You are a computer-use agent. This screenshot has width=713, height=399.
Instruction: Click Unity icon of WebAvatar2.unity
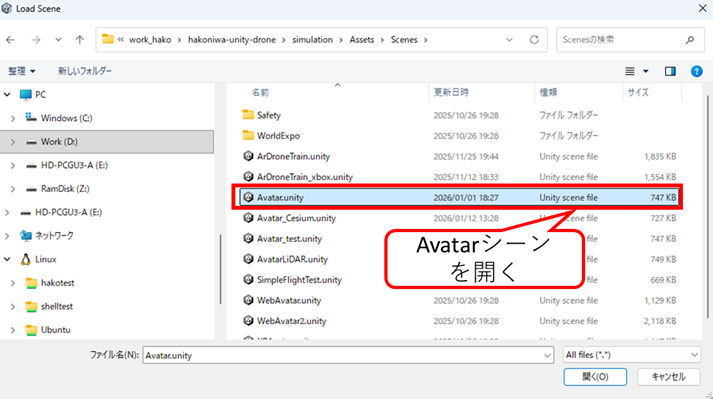(x=248, y=321)
